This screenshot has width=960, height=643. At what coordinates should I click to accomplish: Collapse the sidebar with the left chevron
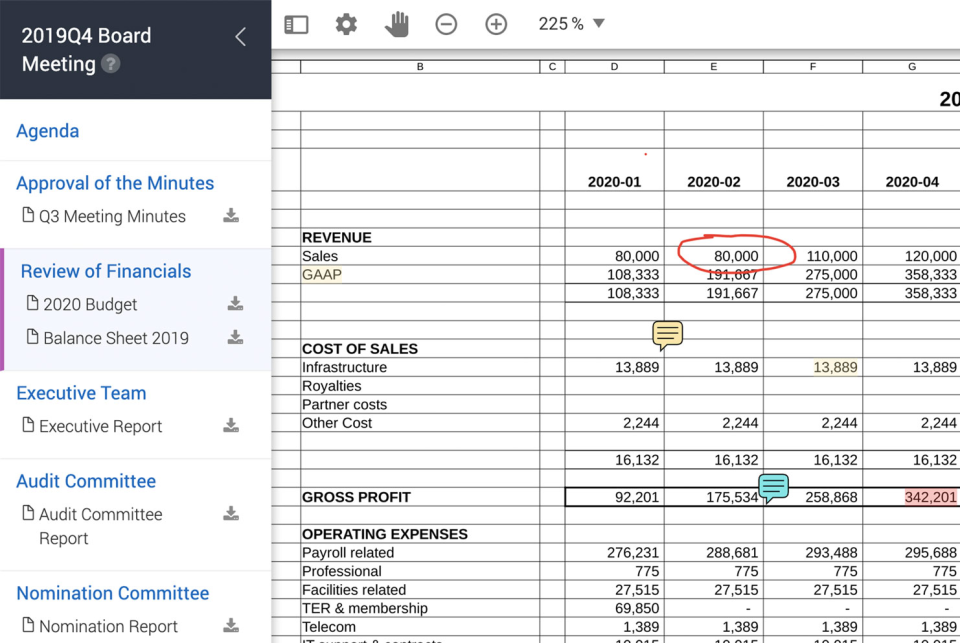coord(239,36)
